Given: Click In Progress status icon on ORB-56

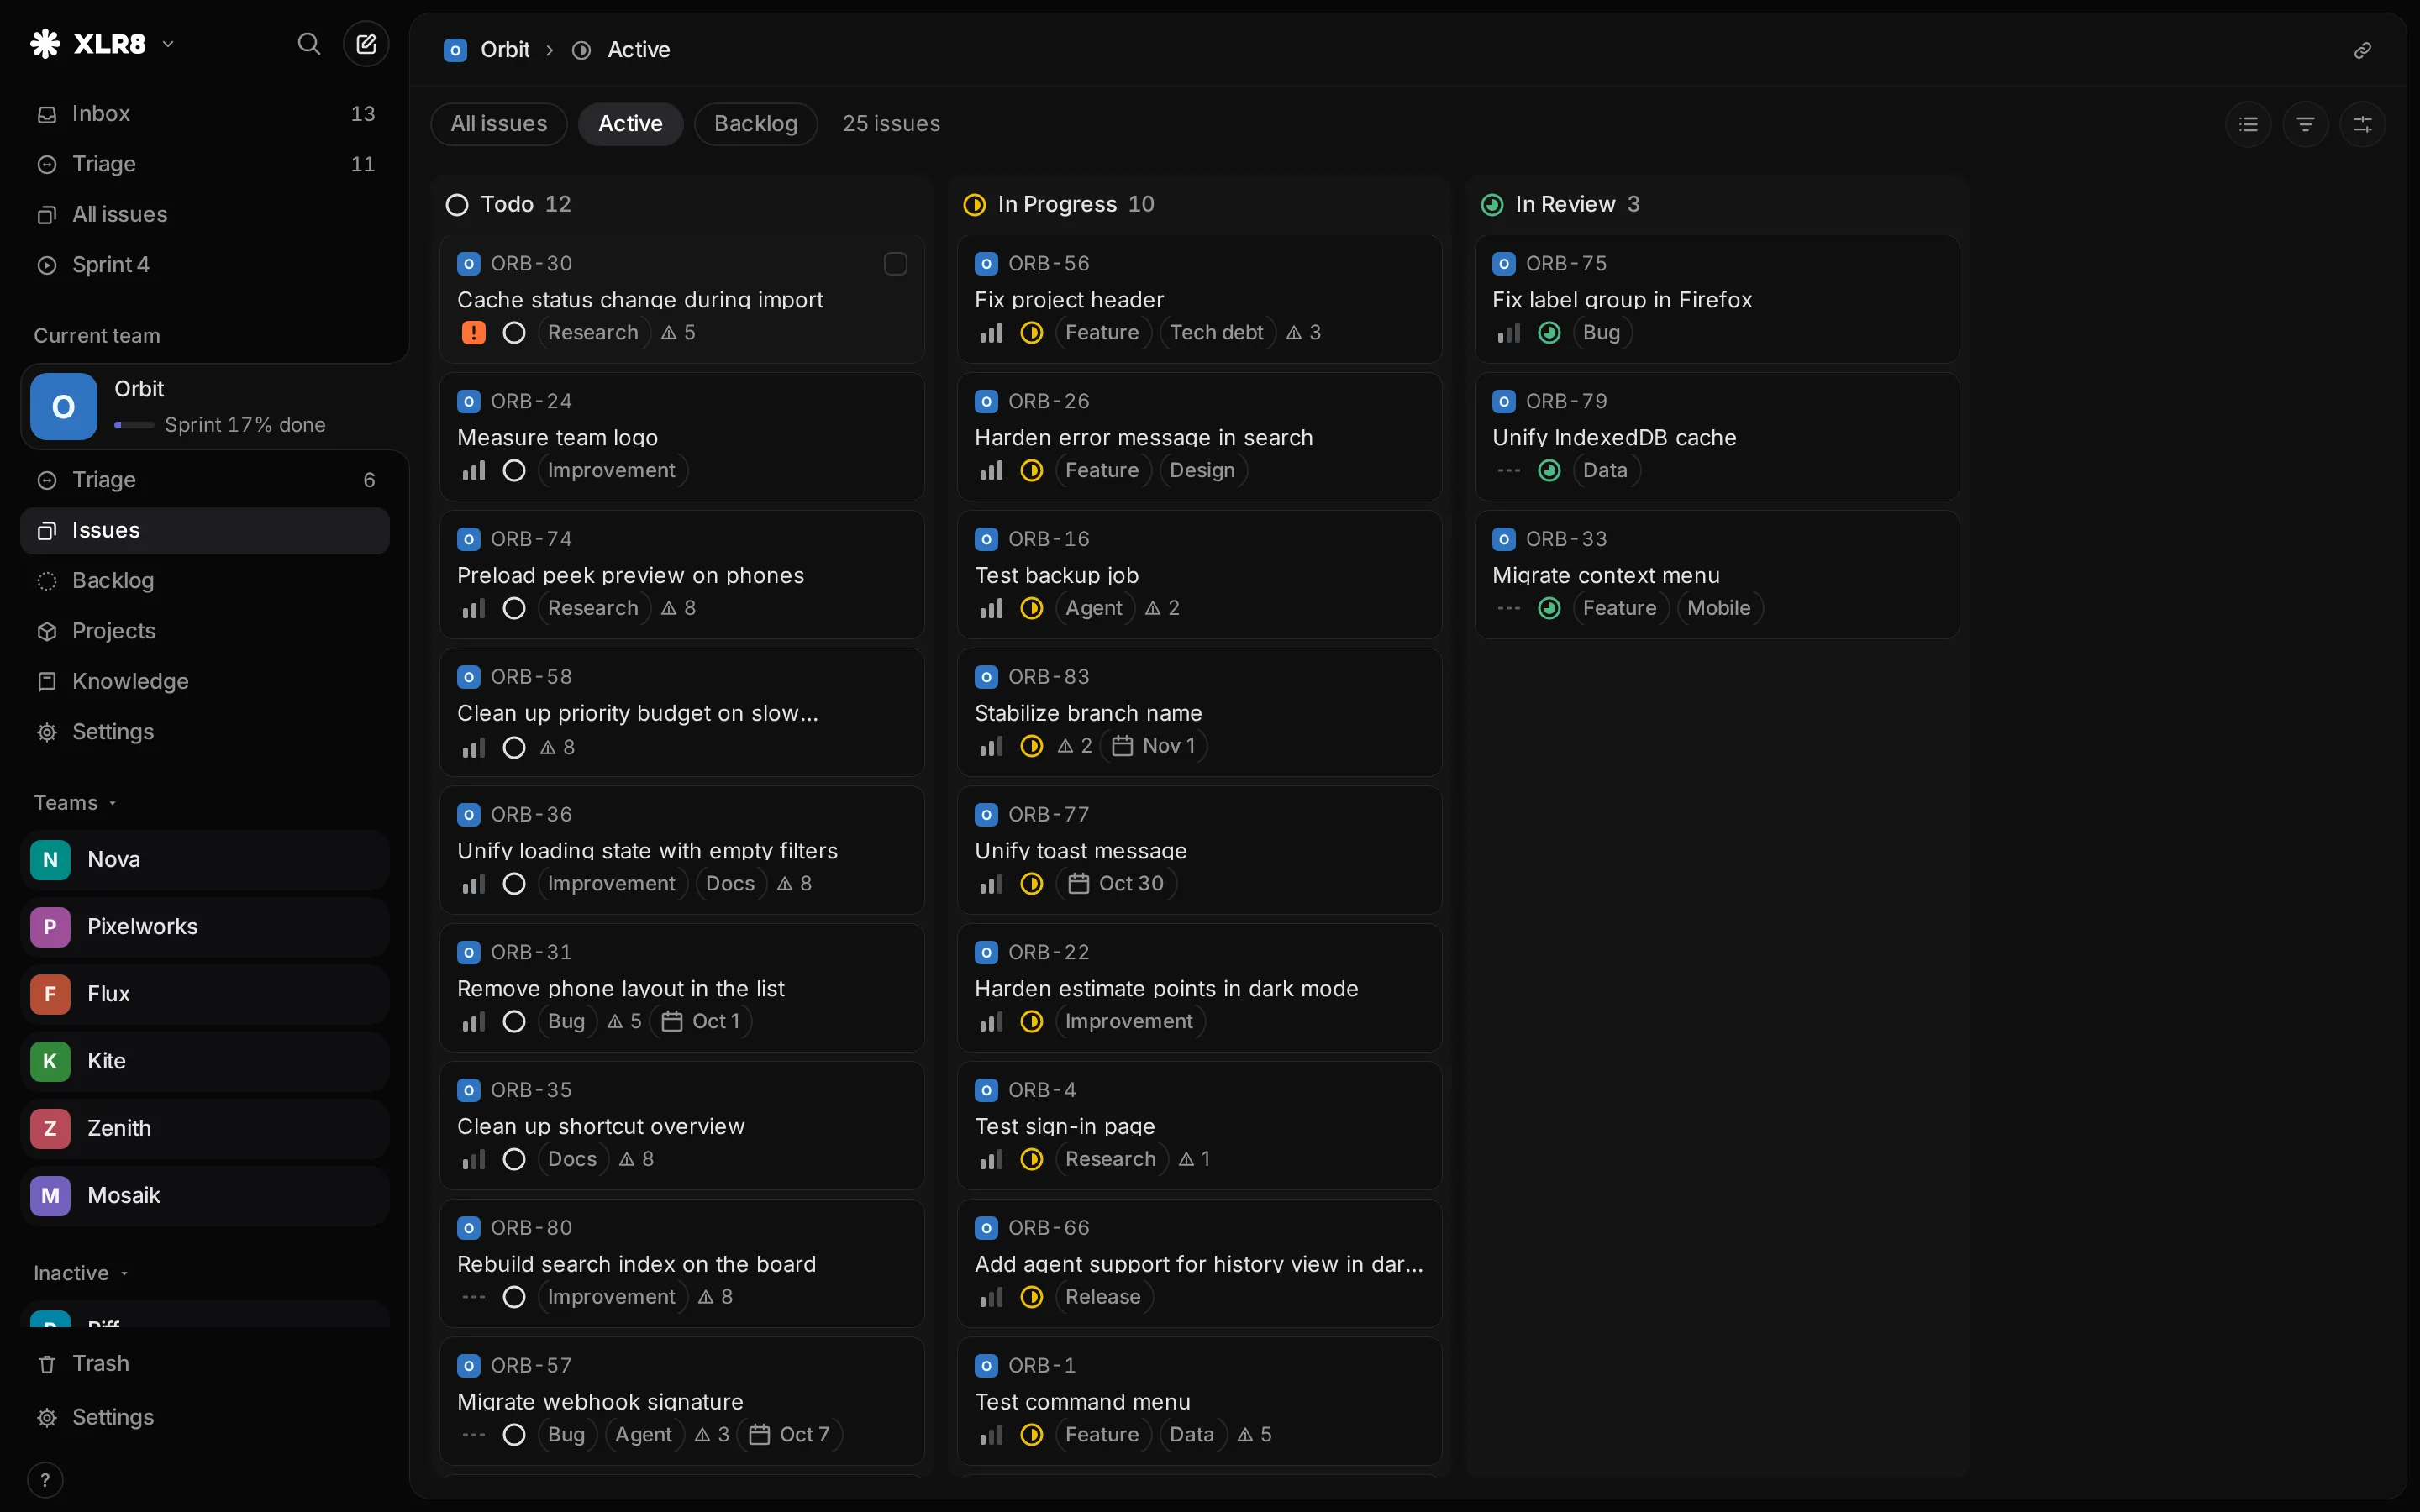Looking at the screenshot, I should click(x=1032, y=333).
